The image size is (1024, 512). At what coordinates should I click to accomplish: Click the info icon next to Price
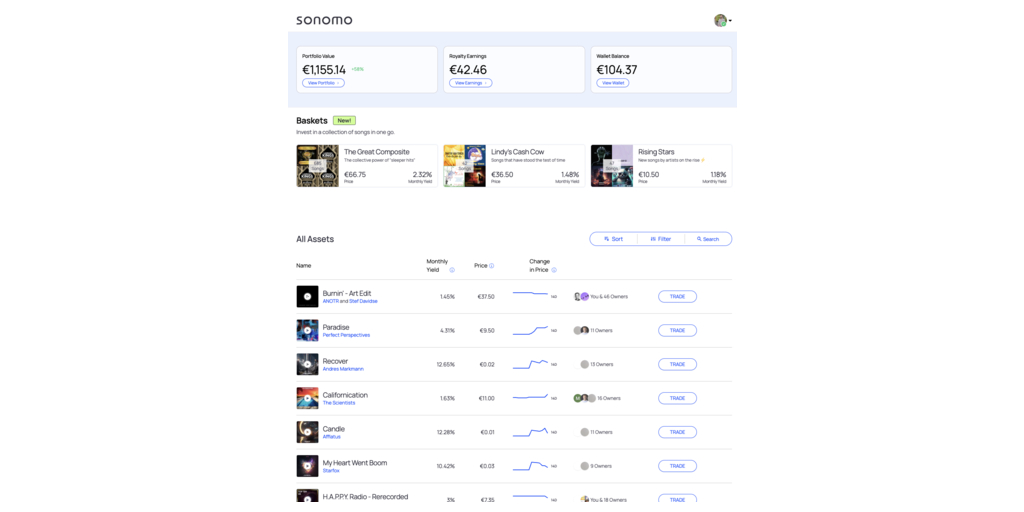click(492, 266)
